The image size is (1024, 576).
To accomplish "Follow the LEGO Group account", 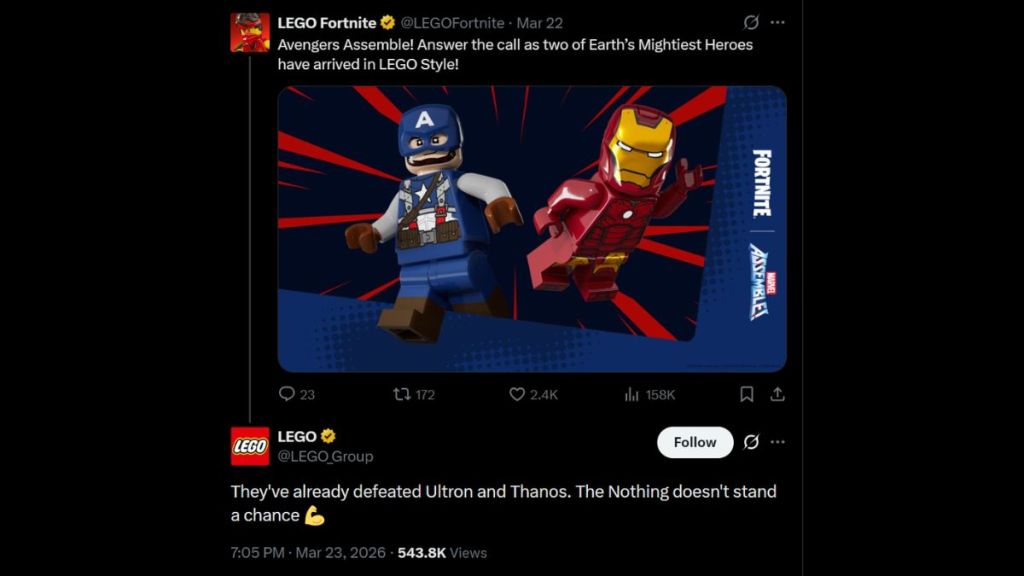I will tap(694, 442).
